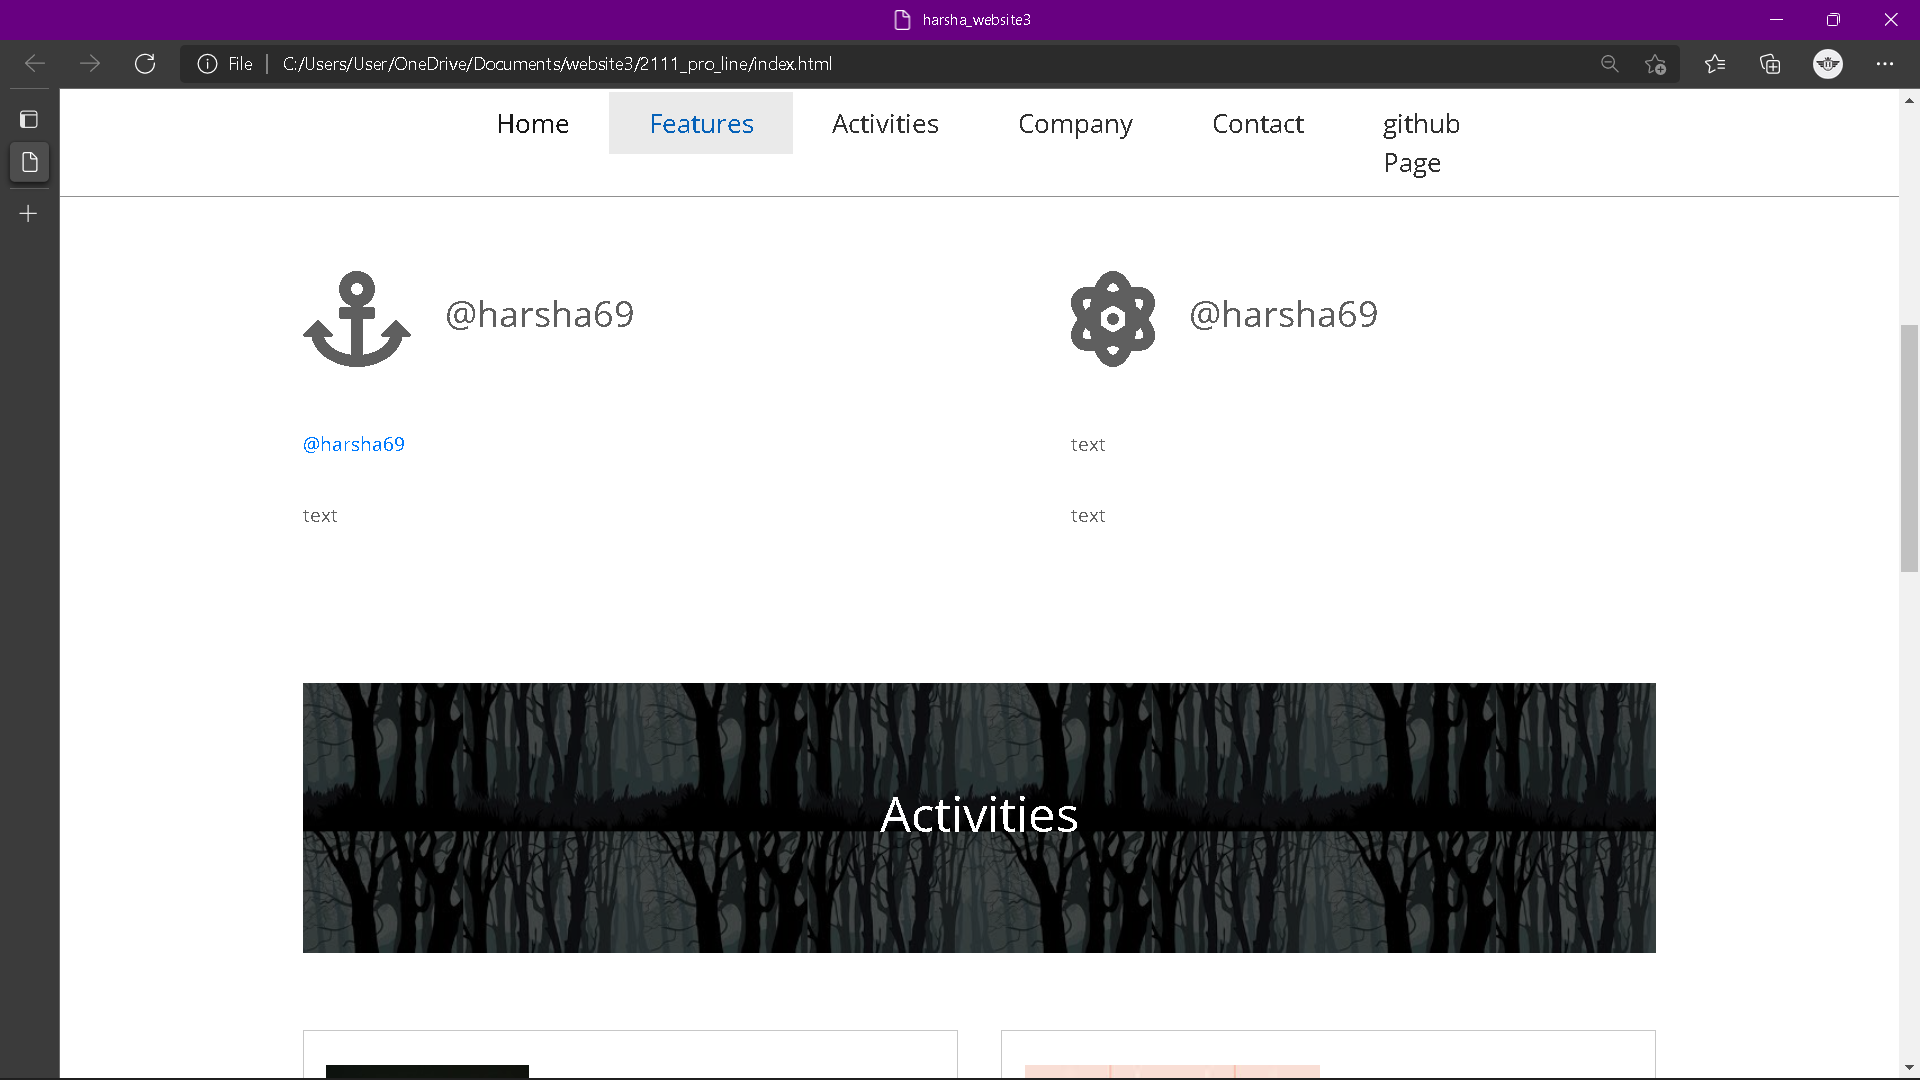Viewport: 1920px width, 1080px height.
Task: Reload the page with the refresh icon
Action: tap(145, 63)
